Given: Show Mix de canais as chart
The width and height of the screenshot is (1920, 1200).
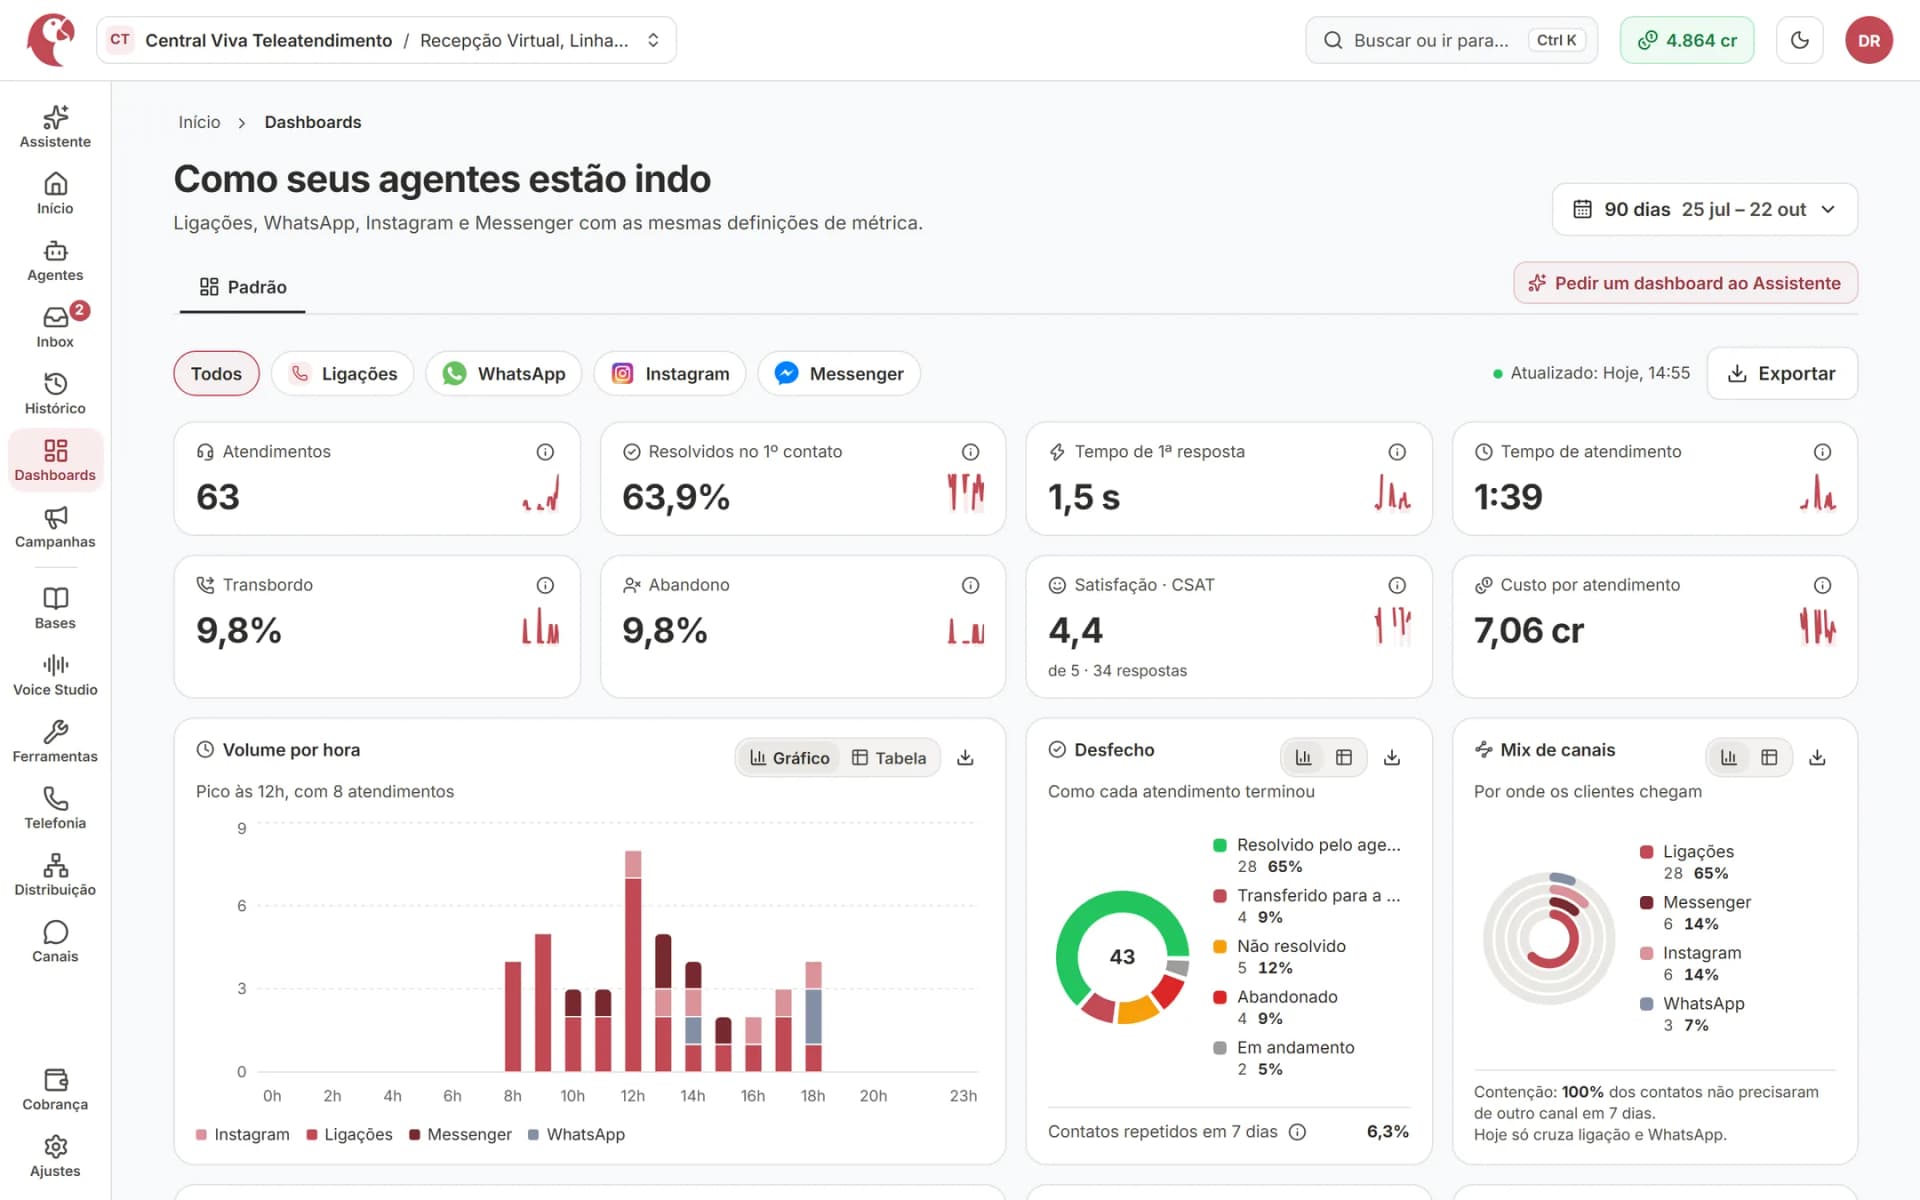Looking at the screenshot, I should pyautogui.click(x=1728, y=758).
